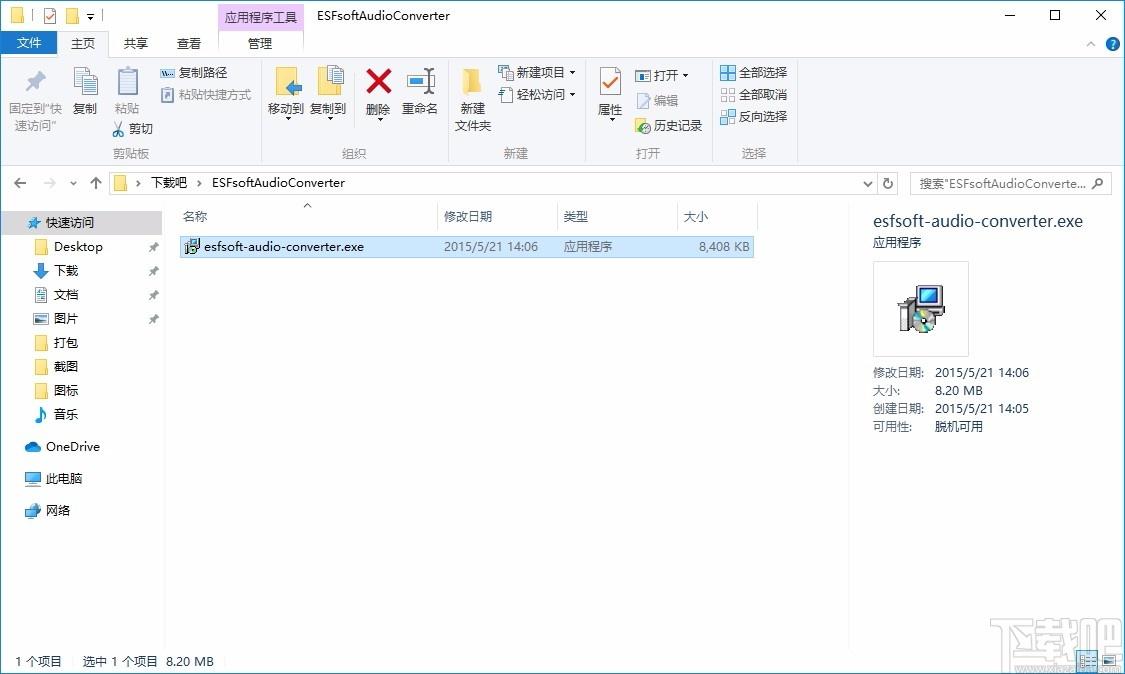The image size is (1125, 674).
Task: Open Documents (文档) in the sidebar
Action: 66,295
